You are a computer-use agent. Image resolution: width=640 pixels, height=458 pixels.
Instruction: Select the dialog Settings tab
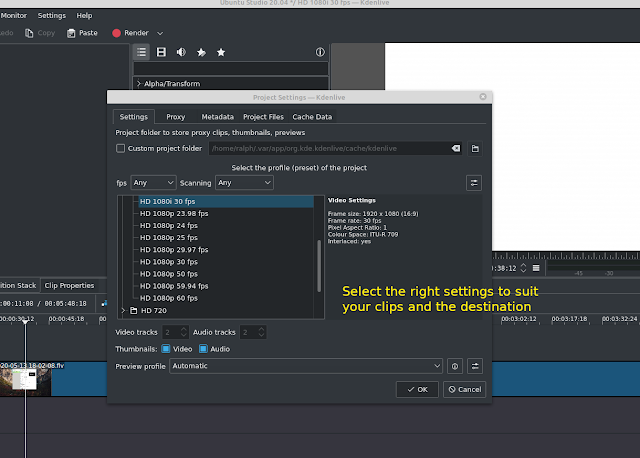(133, 117)
